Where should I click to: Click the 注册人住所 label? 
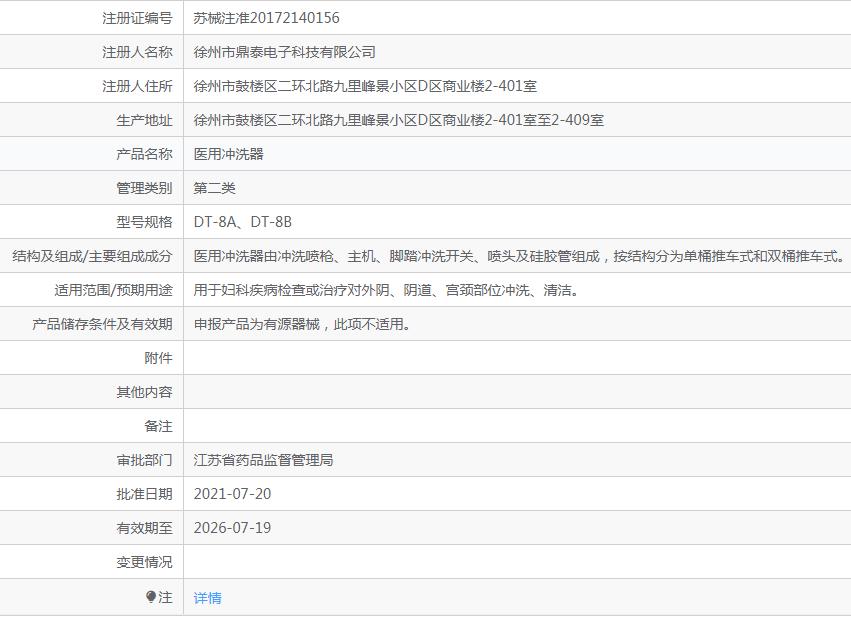coord(137,86)
